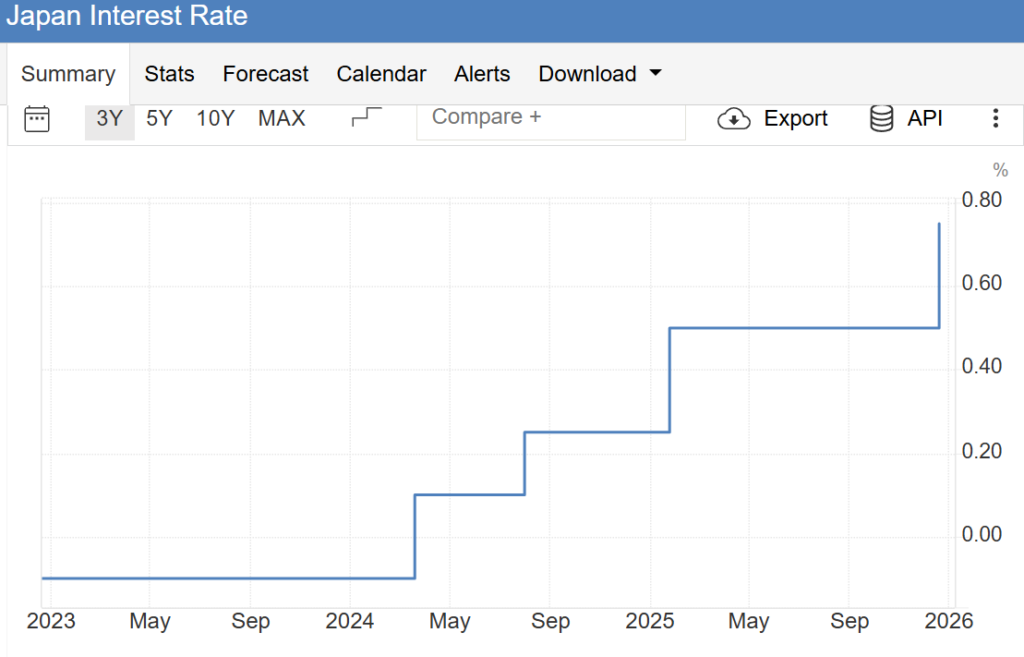Expand the Download dropdown menu
Screen dimensions: 1024x657
(x=587, y=74)
